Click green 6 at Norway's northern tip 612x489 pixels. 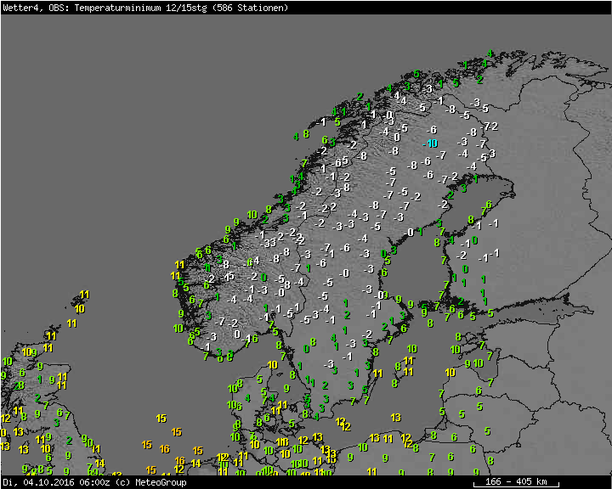417,73
